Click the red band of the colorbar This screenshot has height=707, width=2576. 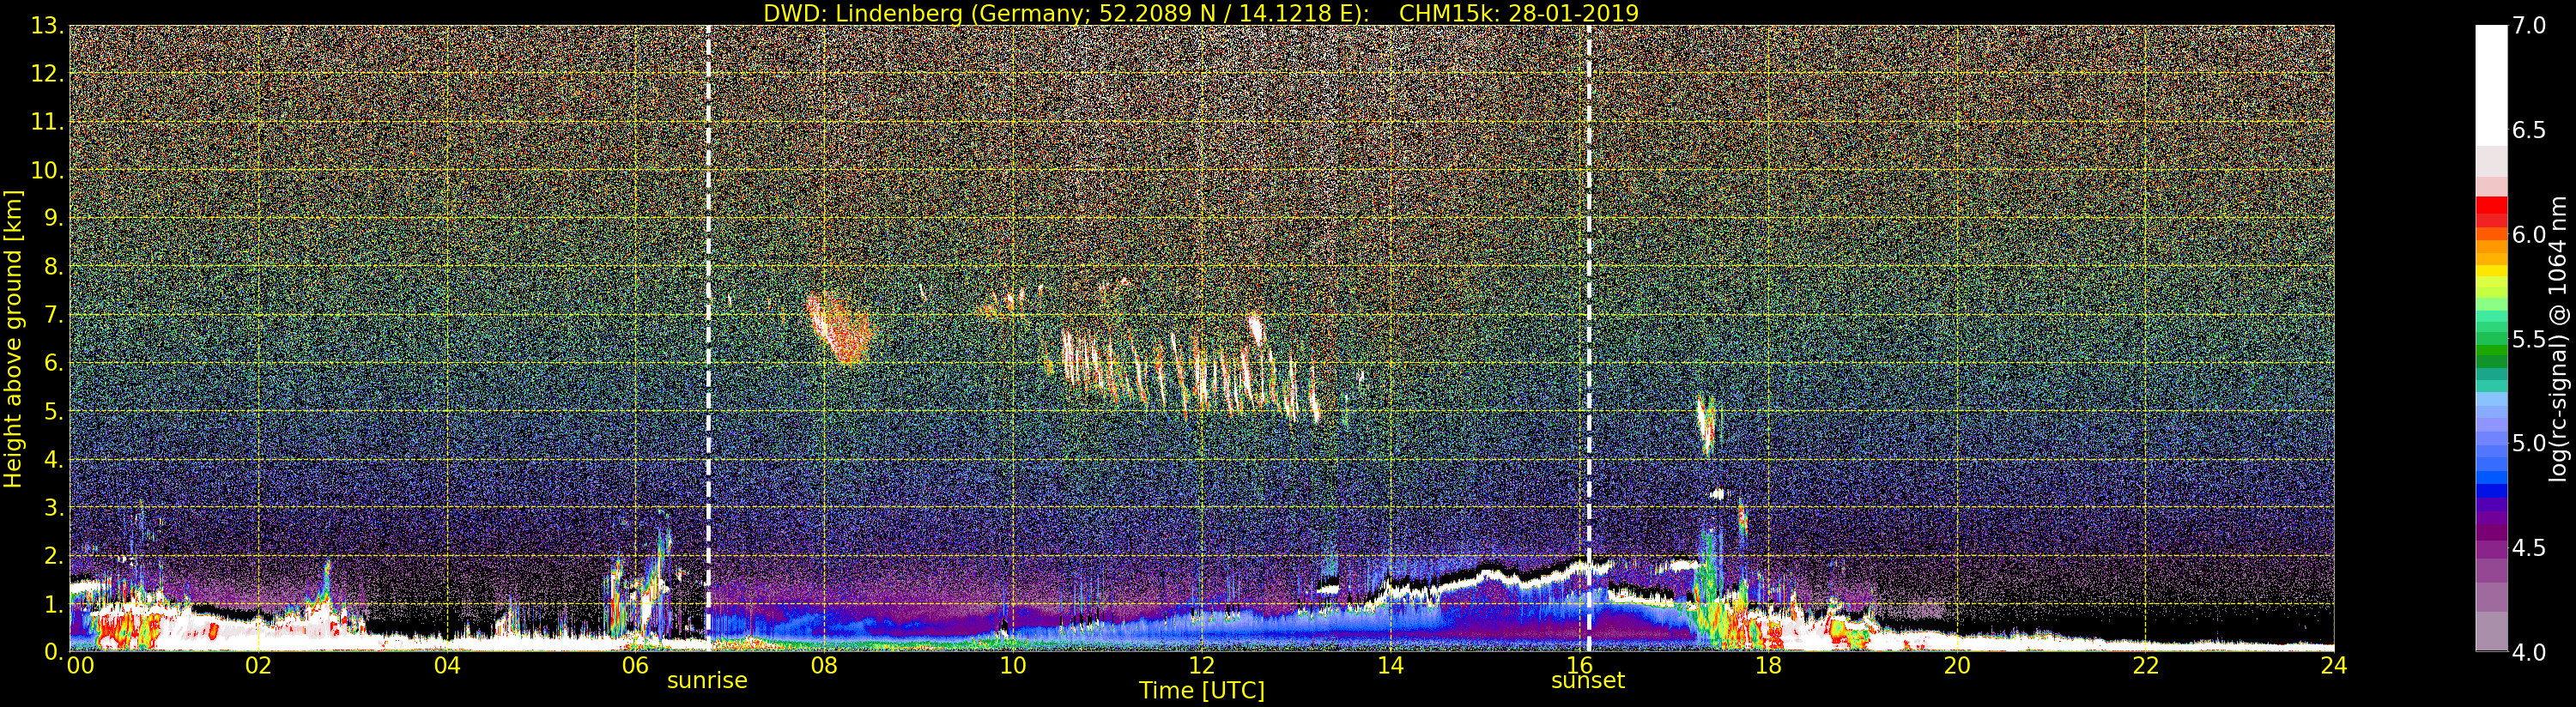pos(2491,212)
